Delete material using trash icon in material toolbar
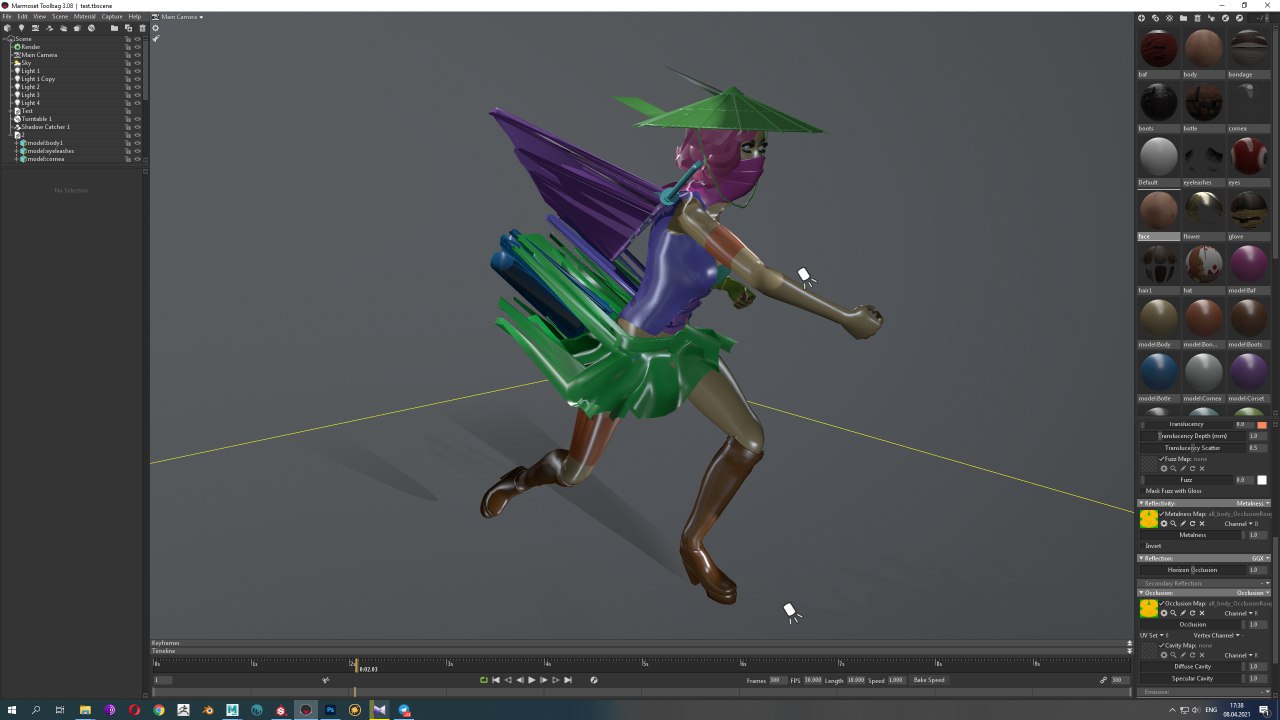Image resolution: width=1280 pixels, height=720 pixels. [1198, 18]
